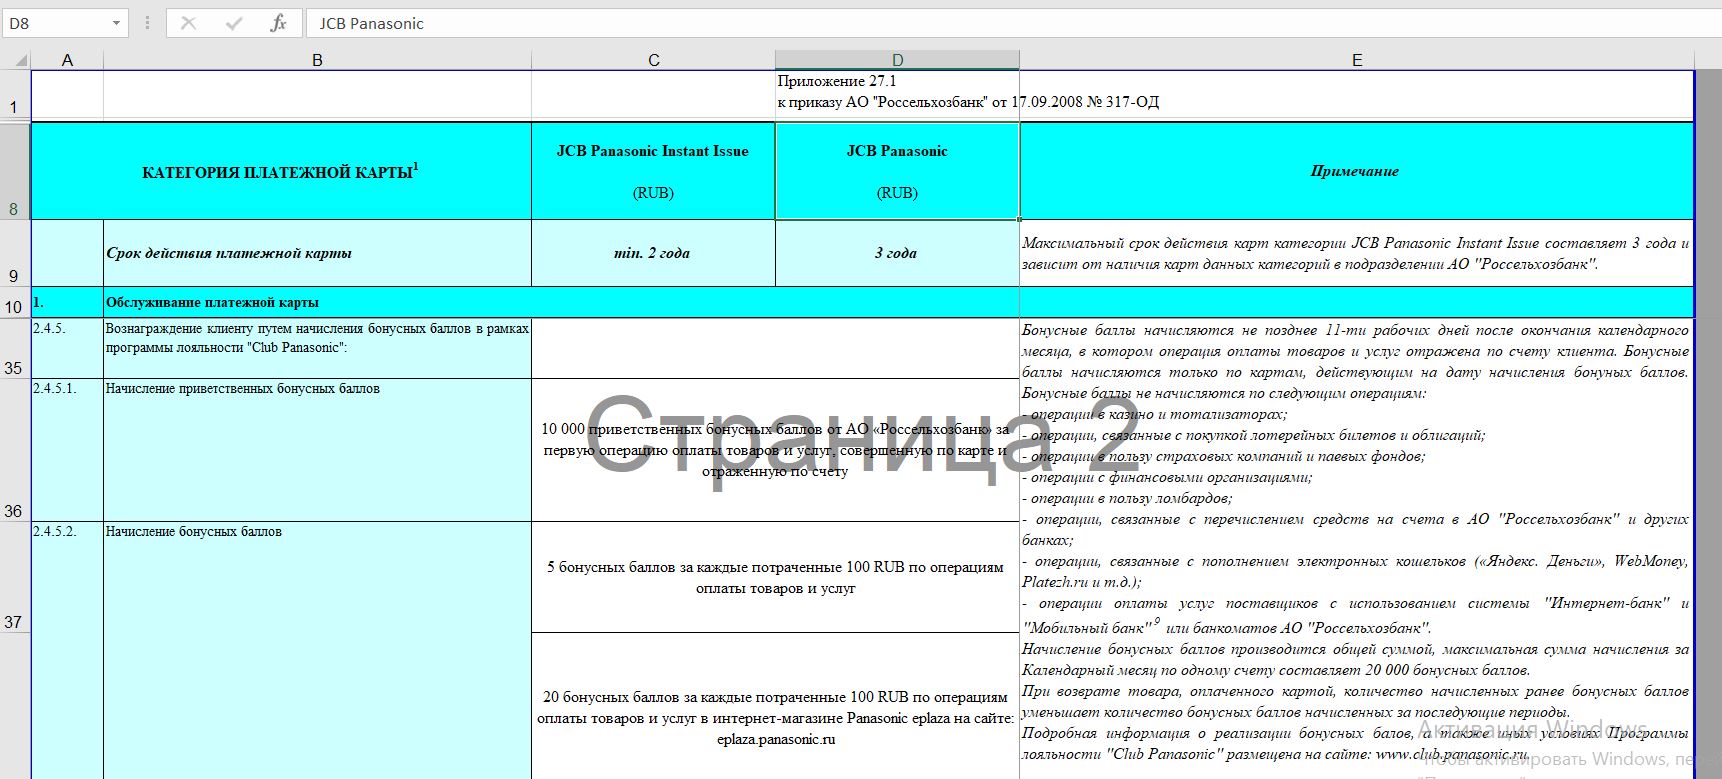
Task: Select row 35 header
Action: (x=14, y=348)
